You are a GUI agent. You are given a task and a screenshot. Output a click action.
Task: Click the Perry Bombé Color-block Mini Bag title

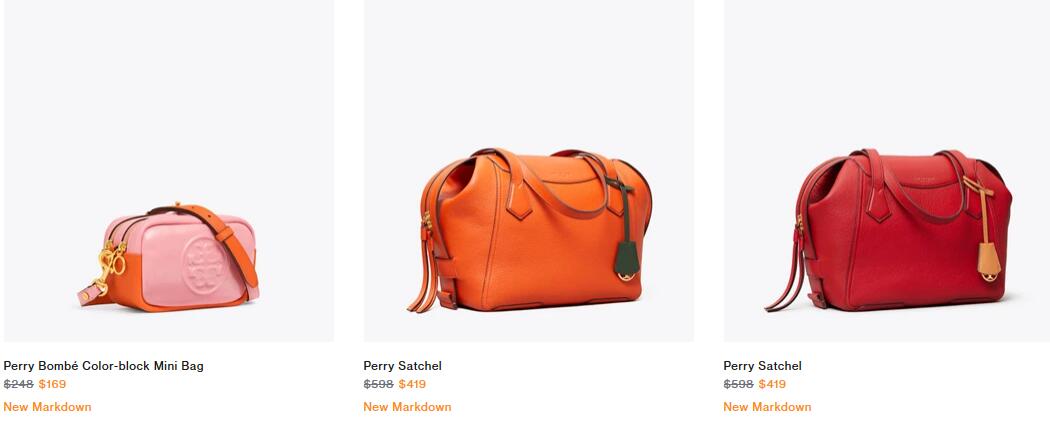click(103, 366)
